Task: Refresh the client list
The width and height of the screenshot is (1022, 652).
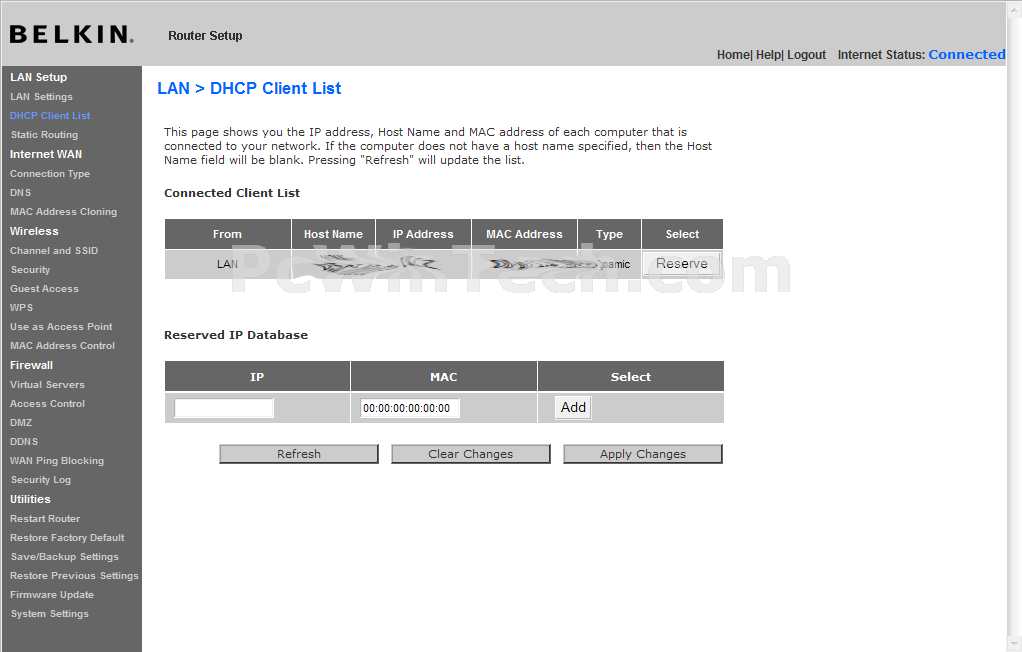Action: pos(299,454)
